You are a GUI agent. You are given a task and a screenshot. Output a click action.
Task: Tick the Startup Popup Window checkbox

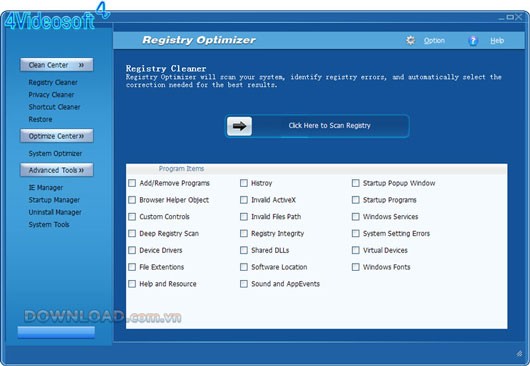[356, 183]
